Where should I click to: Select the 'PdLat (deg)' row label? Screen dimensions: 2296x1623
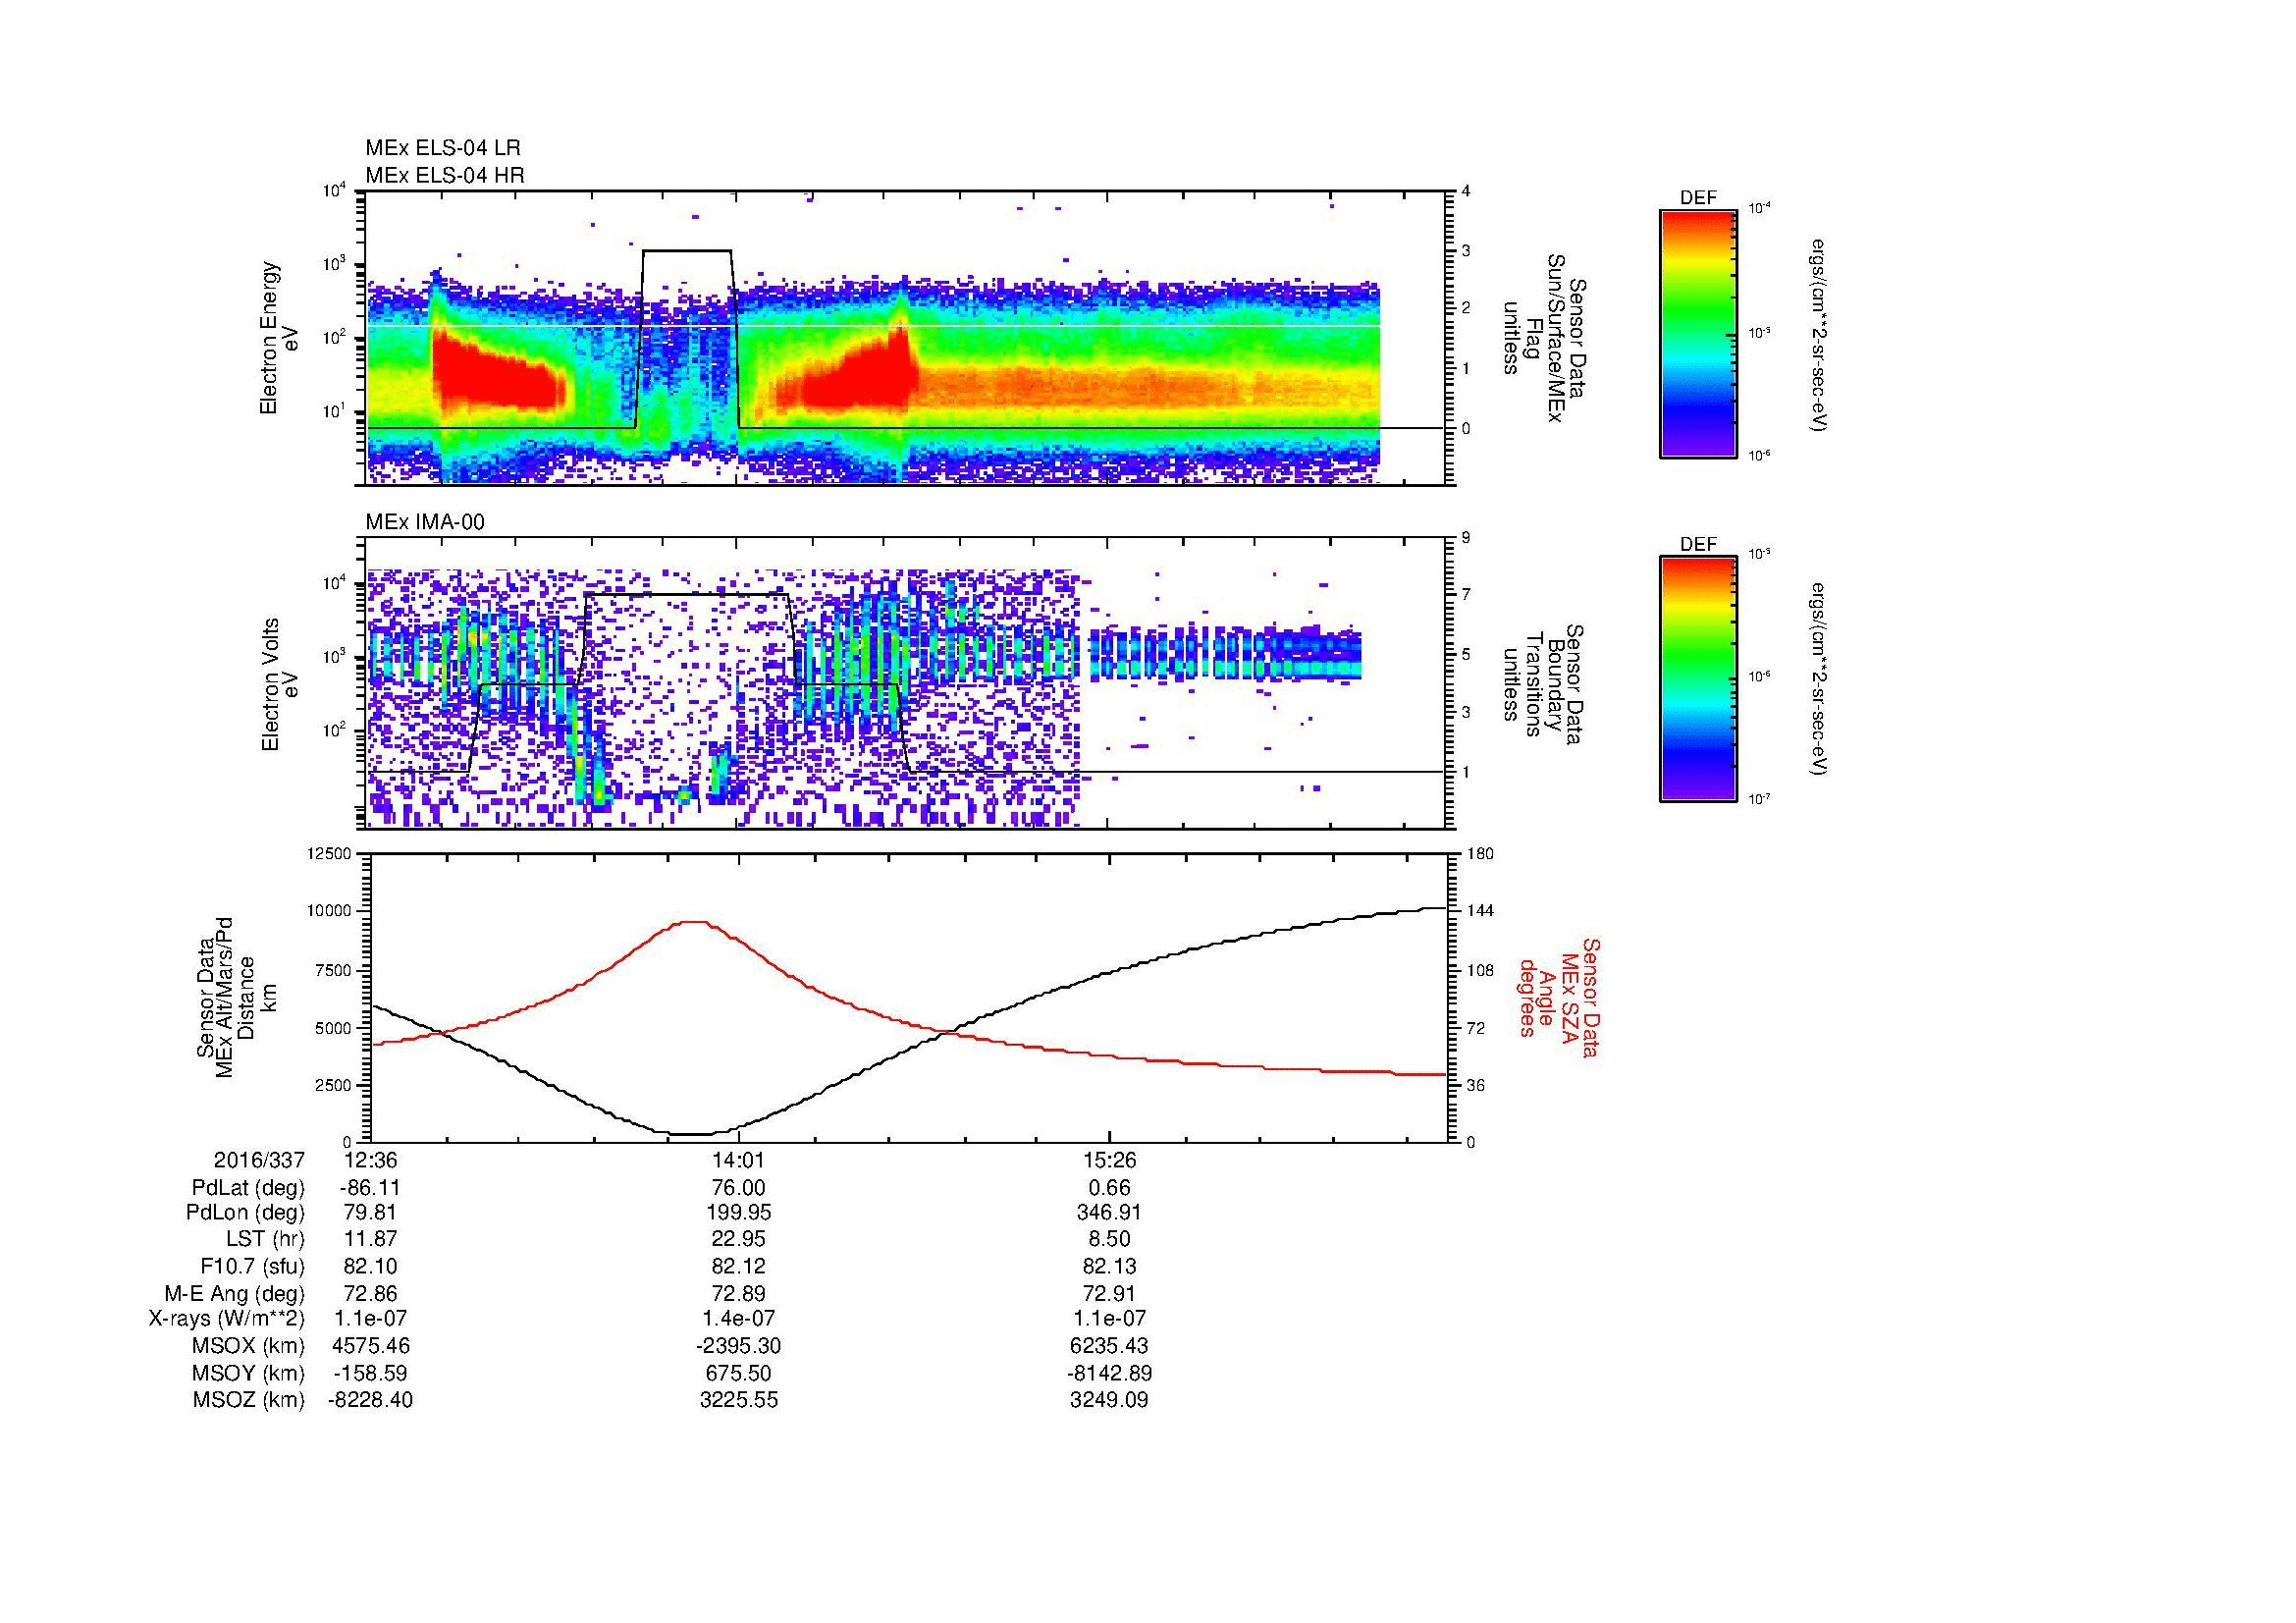pos(248,1188)
